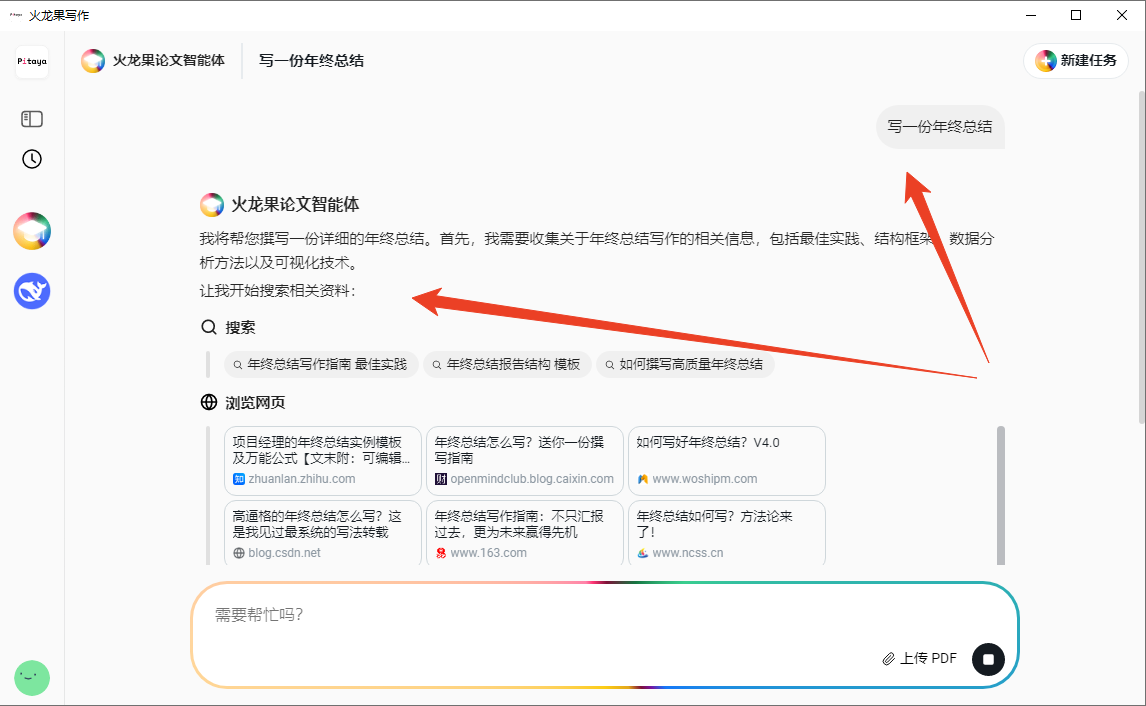Image resolution: width=1146 pixels, height=706 pixels.
Task: Open the openmindclub.blog.caixin.com result card
Action: [525, 460]
